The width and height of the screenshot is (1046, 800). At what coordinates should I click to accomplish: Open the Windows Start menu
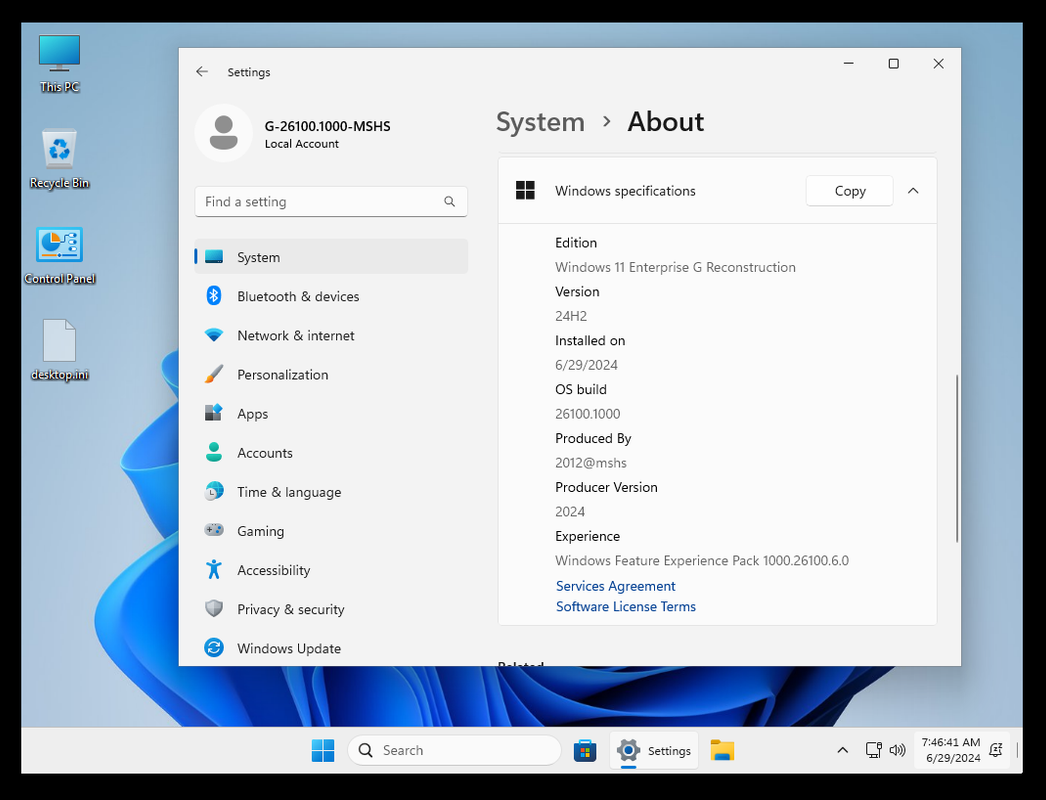(x=323, y=751)
